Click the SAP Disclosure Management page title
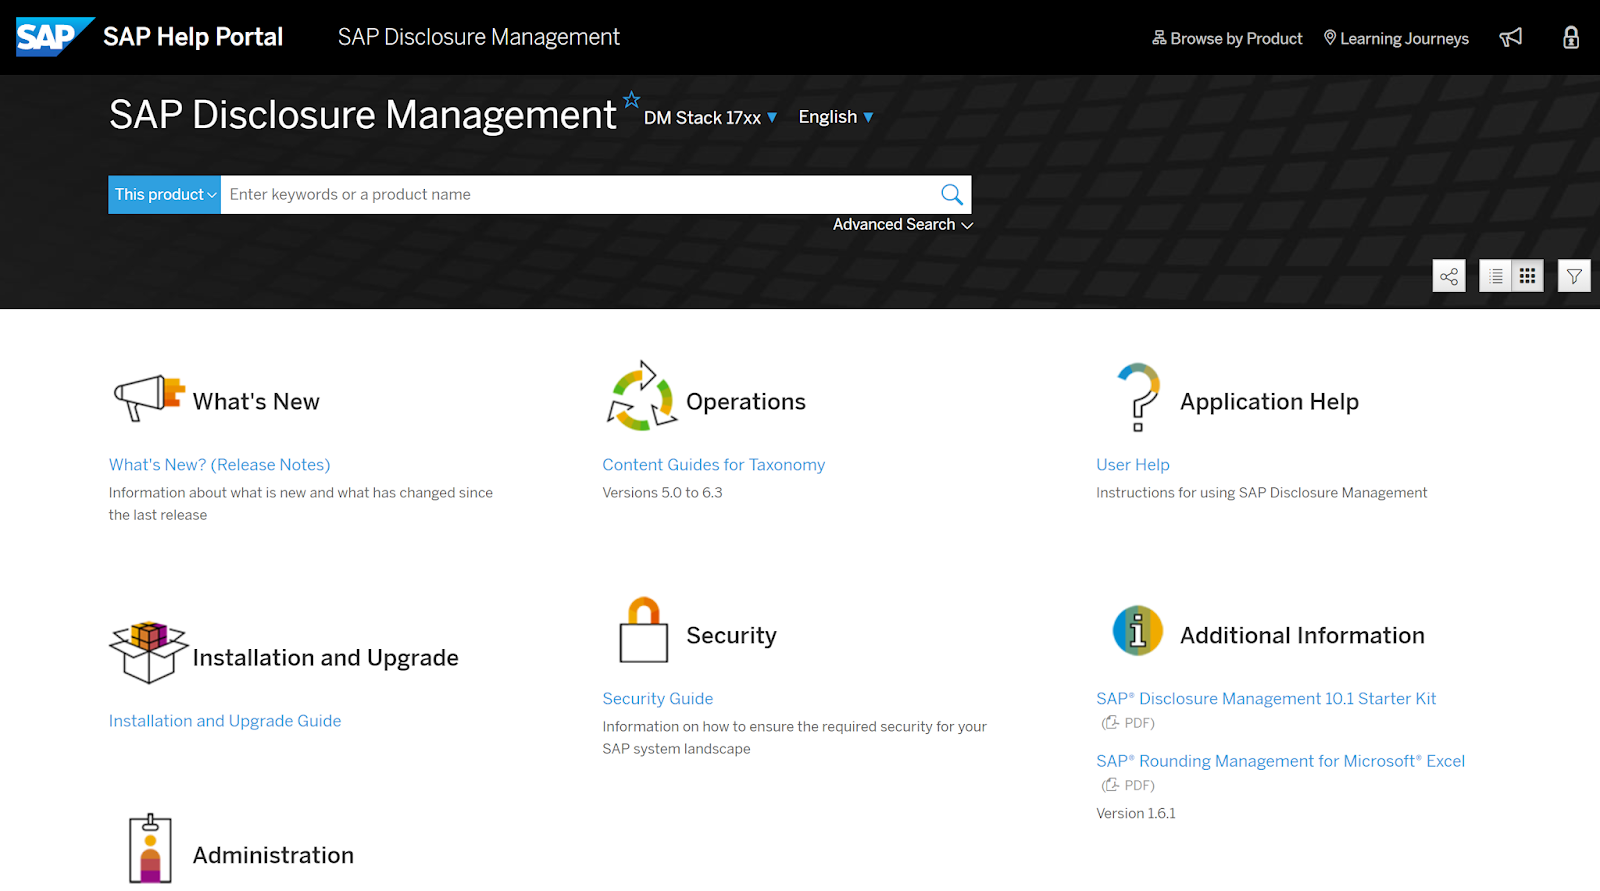Viewport: 1600px width, 891px height. point(363,115)
